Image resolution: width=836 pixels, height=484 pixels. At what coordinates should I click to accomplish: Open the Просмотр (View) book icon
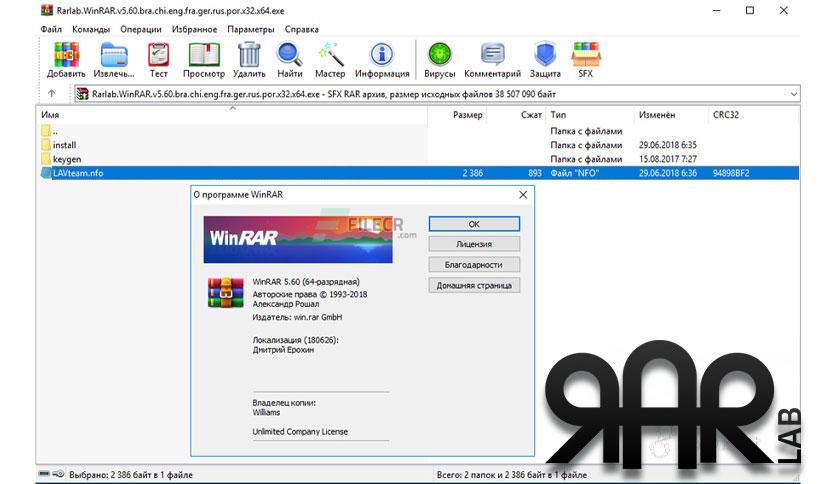204,55
